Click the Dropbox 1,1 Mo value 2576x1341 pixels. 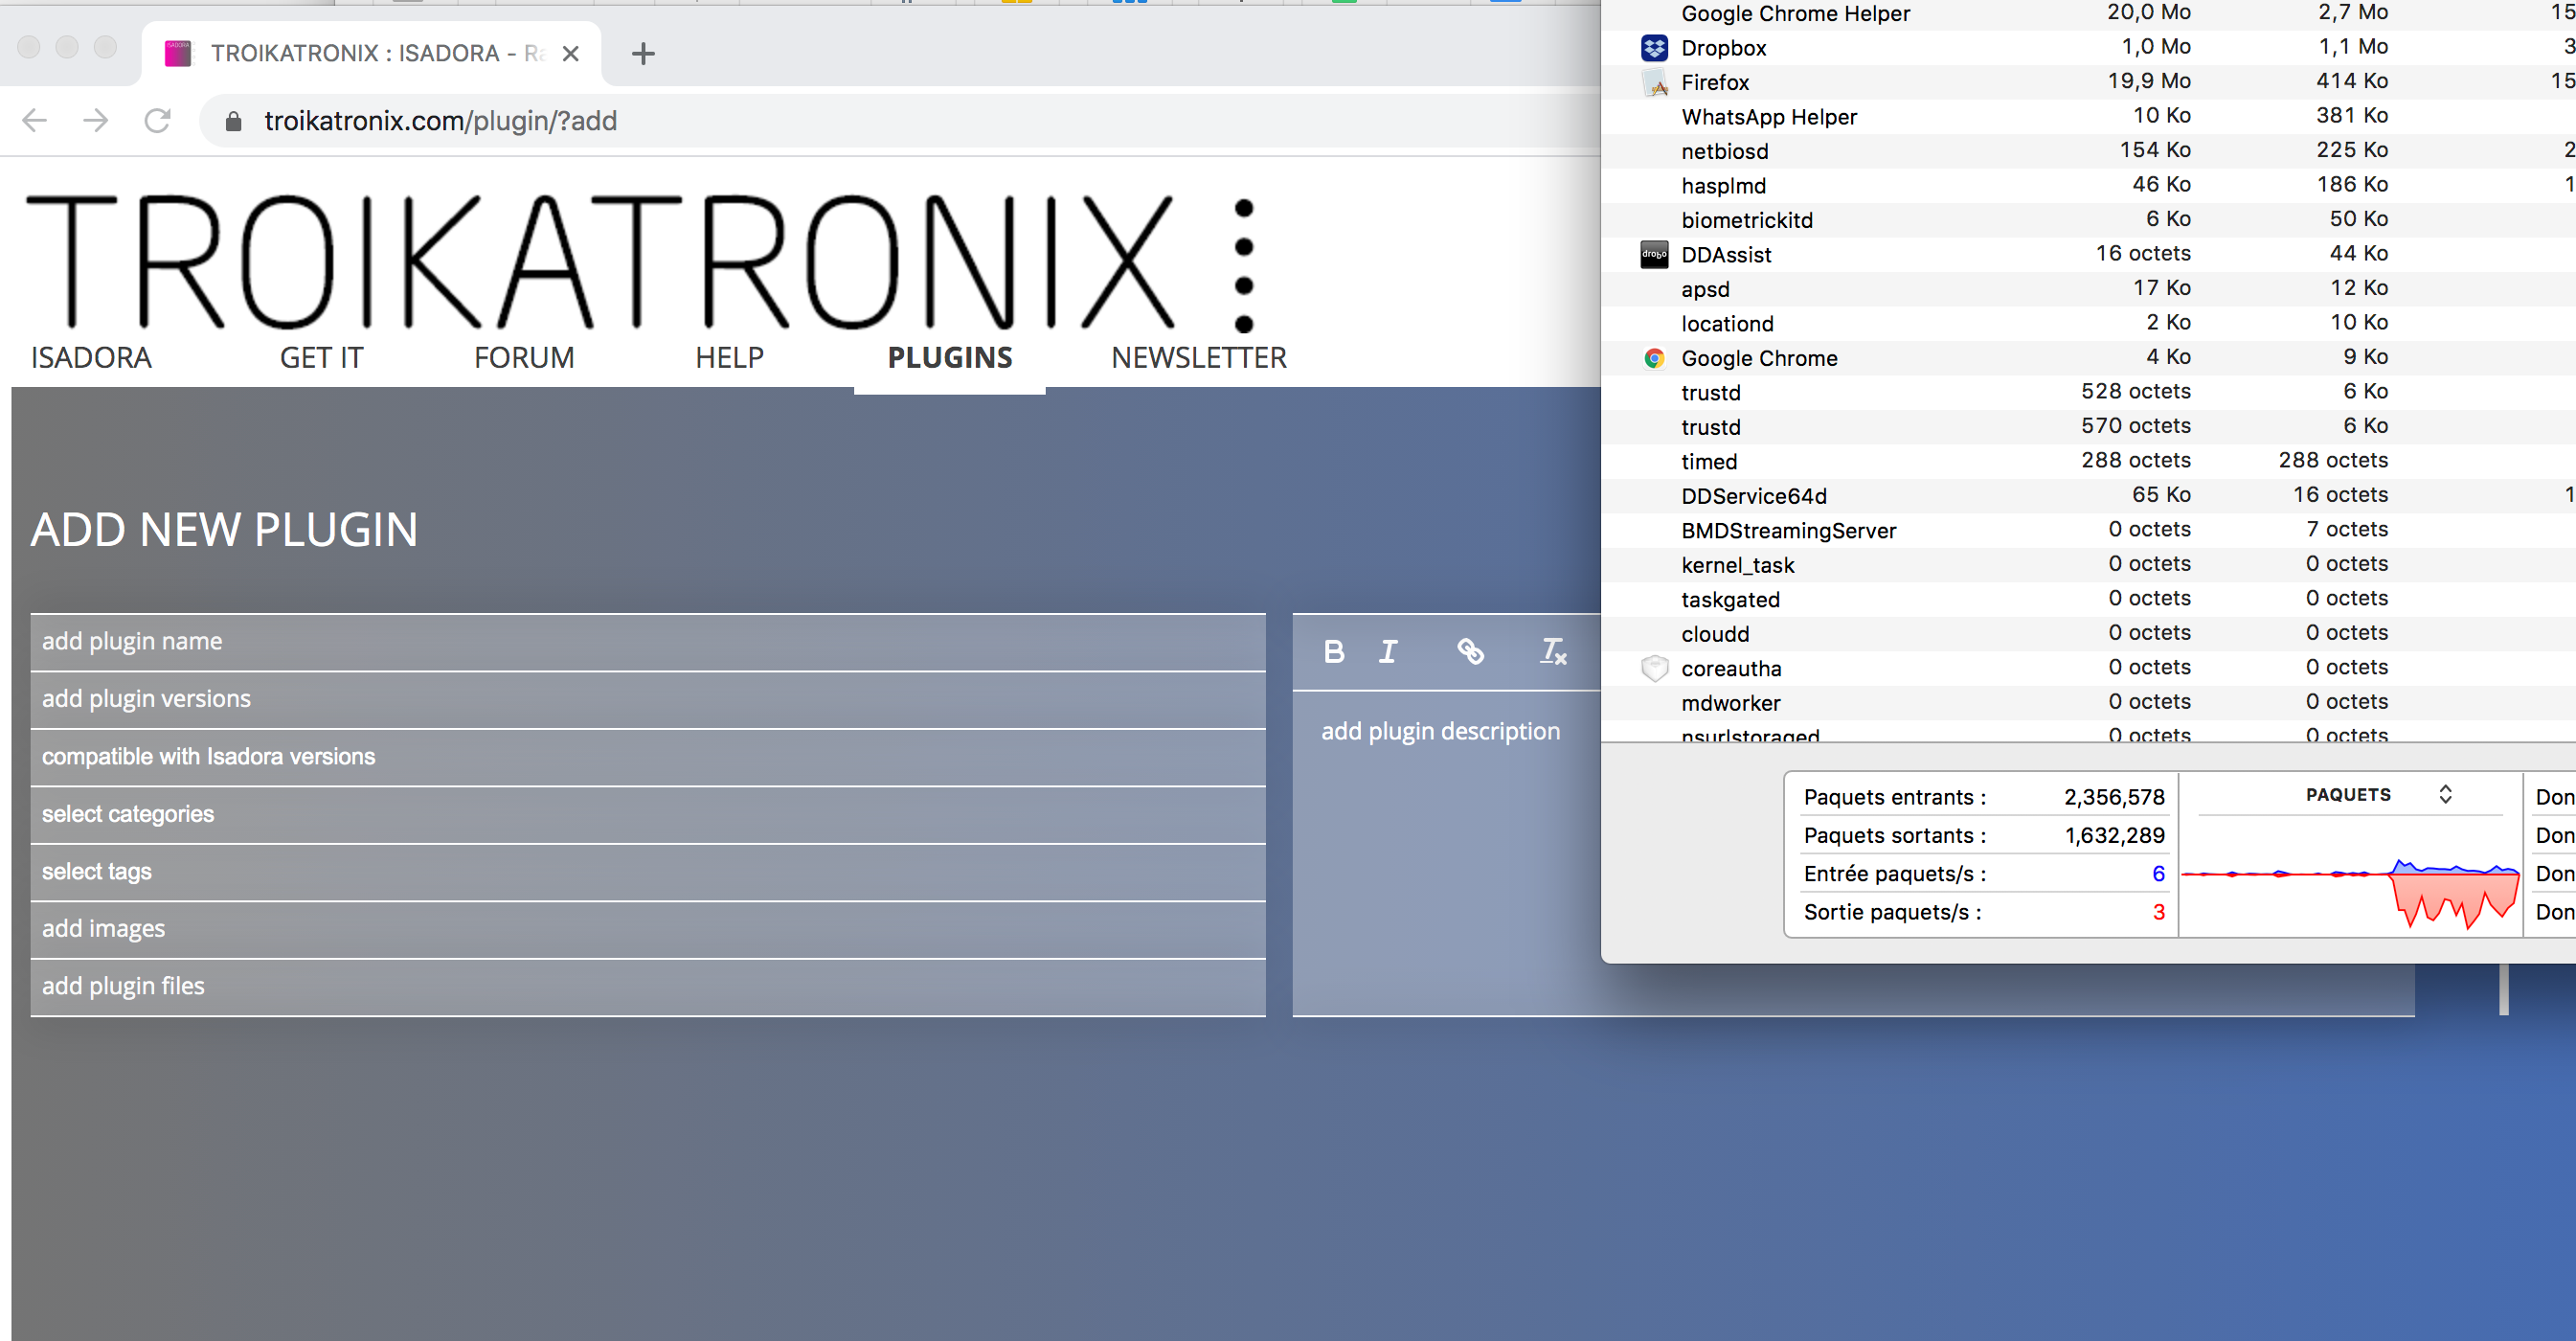pos(2353,47)
